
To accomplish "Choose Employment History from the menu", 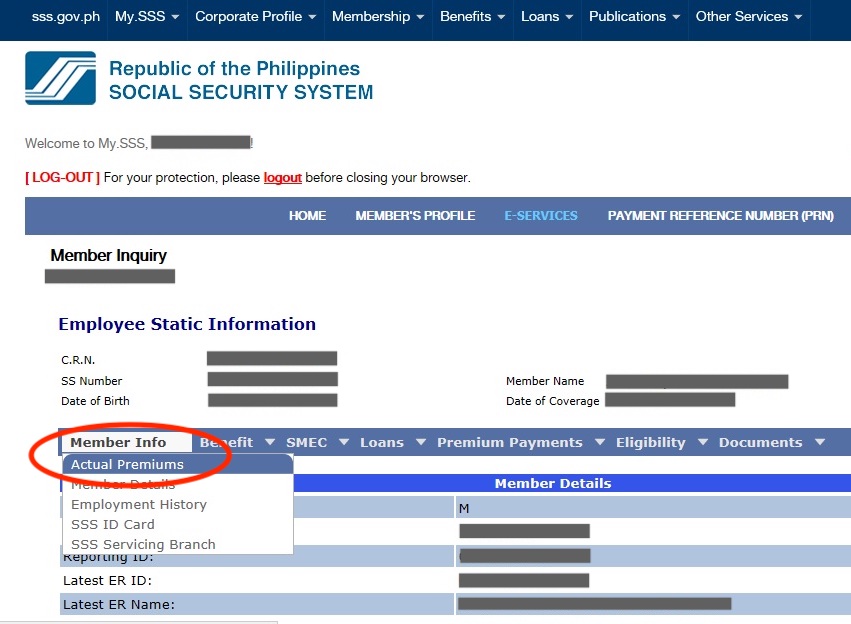I will (137, 504).
